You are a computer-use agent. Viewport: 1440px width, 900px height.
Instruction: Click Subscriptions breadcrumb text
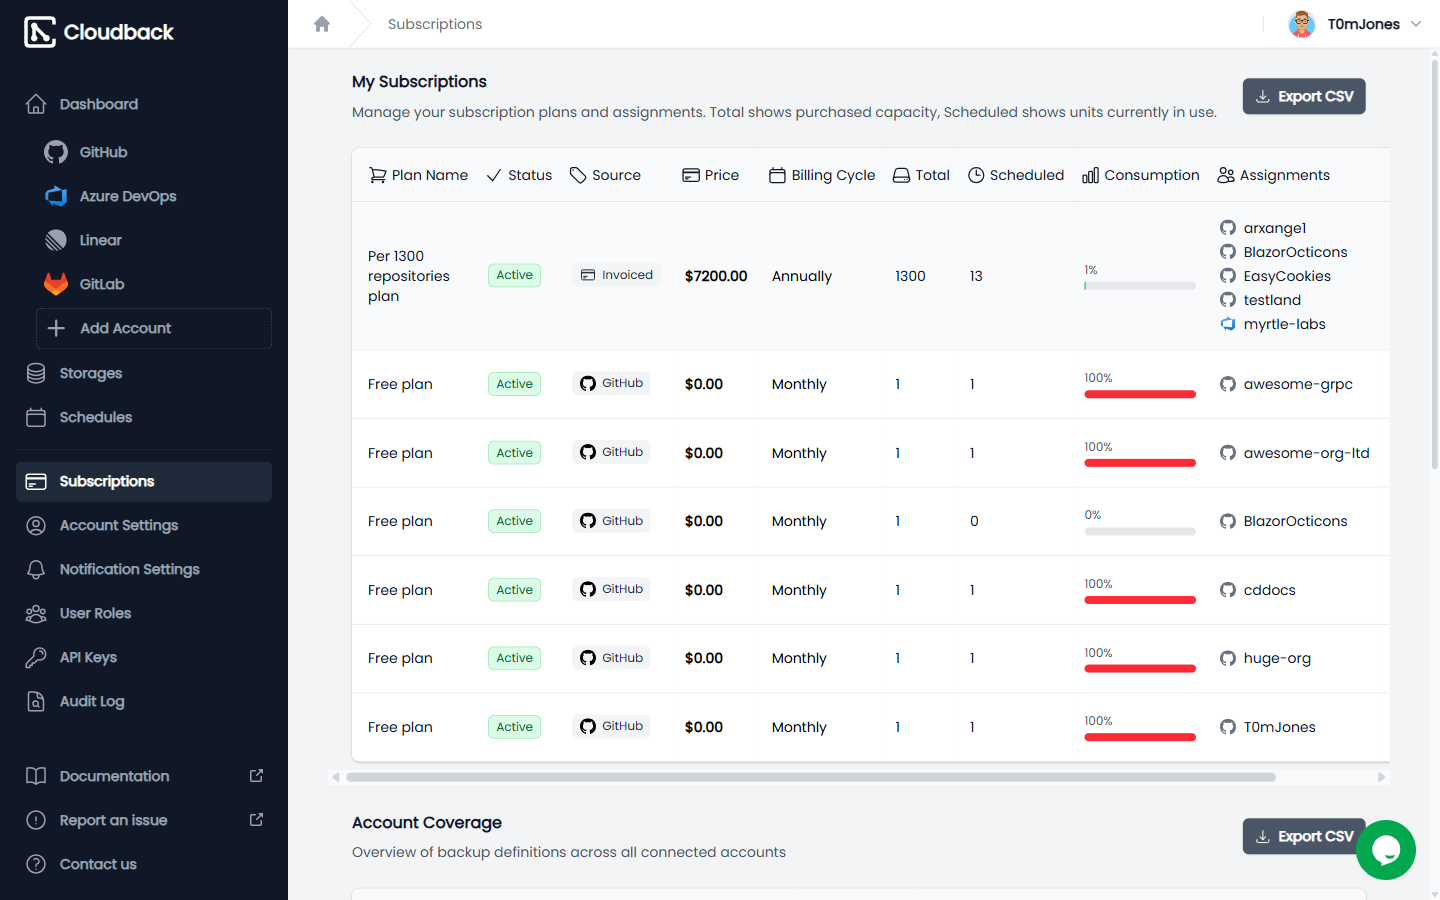tap(435, 24)
